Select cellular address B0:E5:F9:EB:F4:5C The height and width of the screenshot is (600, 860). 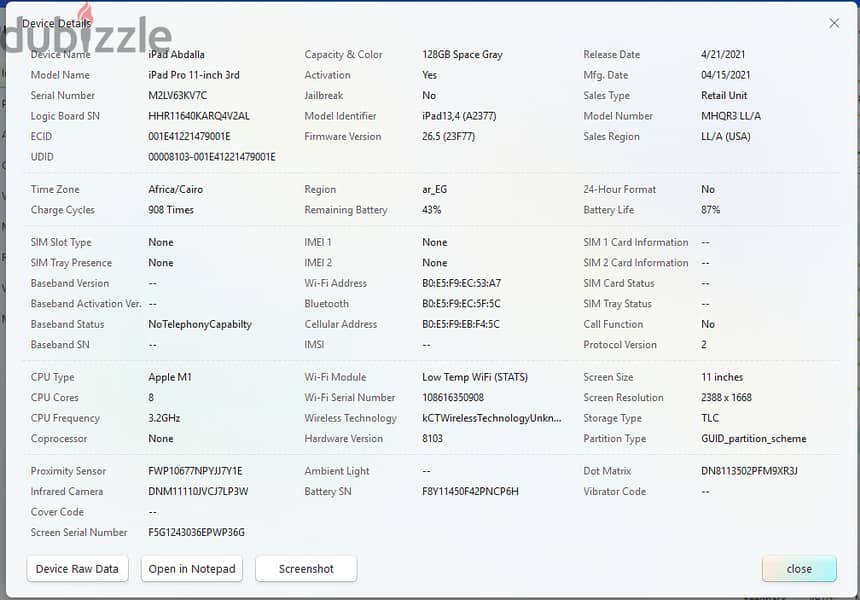point(461,325)
